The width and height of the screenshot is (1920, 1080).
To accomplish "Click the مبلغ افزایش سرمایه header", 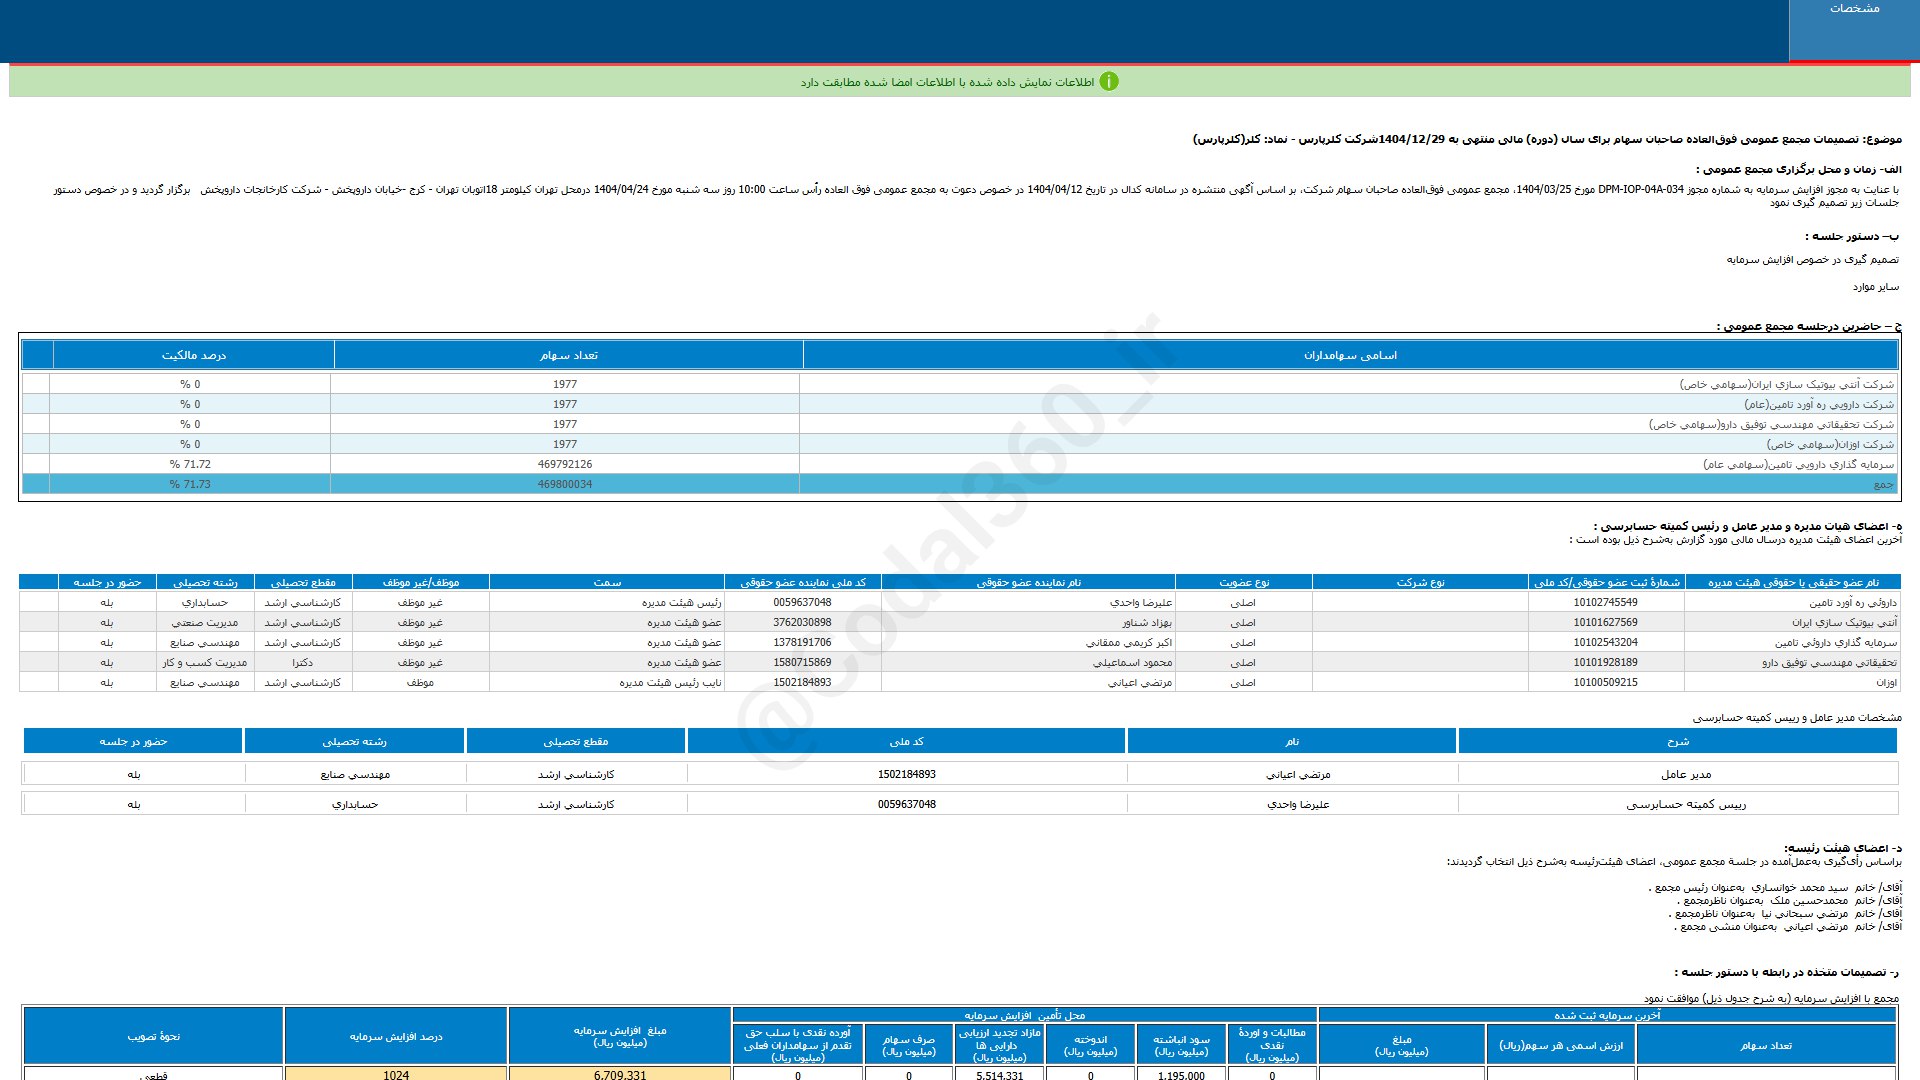I will pyautogui.click(x=620, y=1036).
